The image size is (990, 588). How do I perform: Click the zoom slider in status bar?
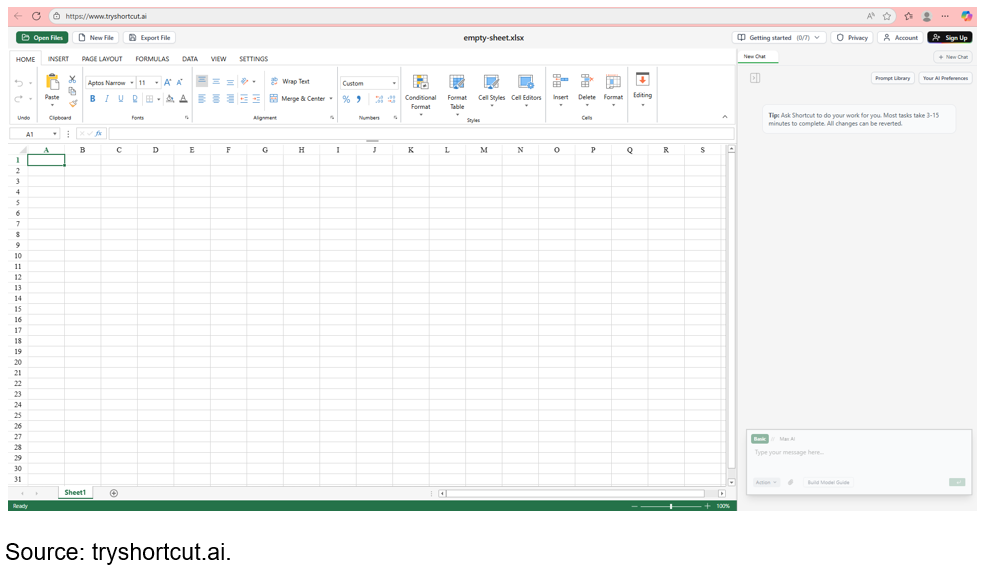pos(671,506)
